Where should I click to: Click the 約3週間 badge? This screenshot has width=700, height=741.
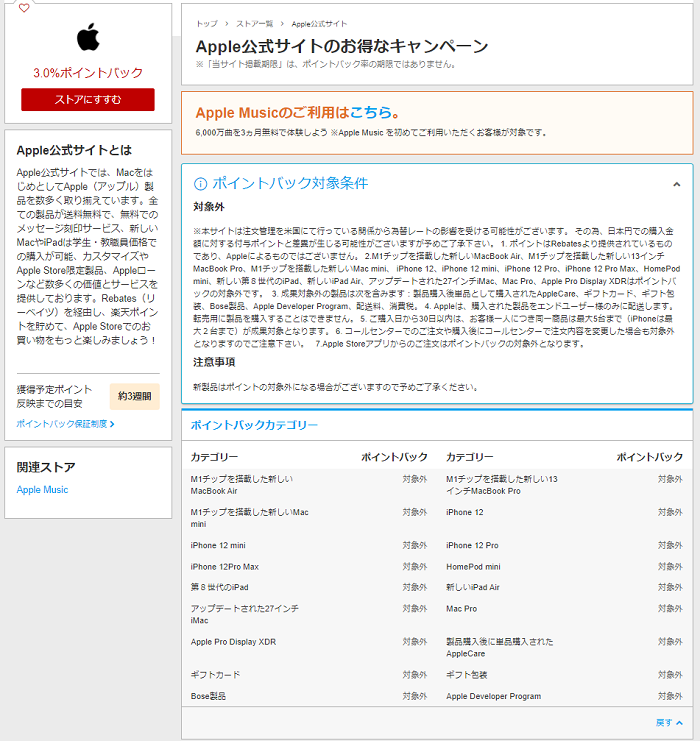135,396
